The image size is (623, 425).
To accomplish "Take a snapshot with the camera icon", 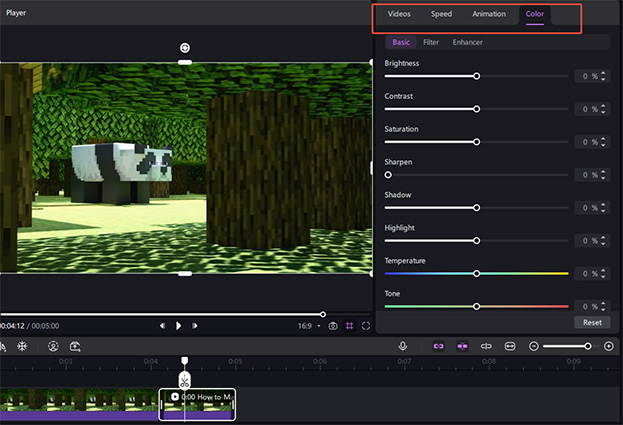I will coord(333,326).
